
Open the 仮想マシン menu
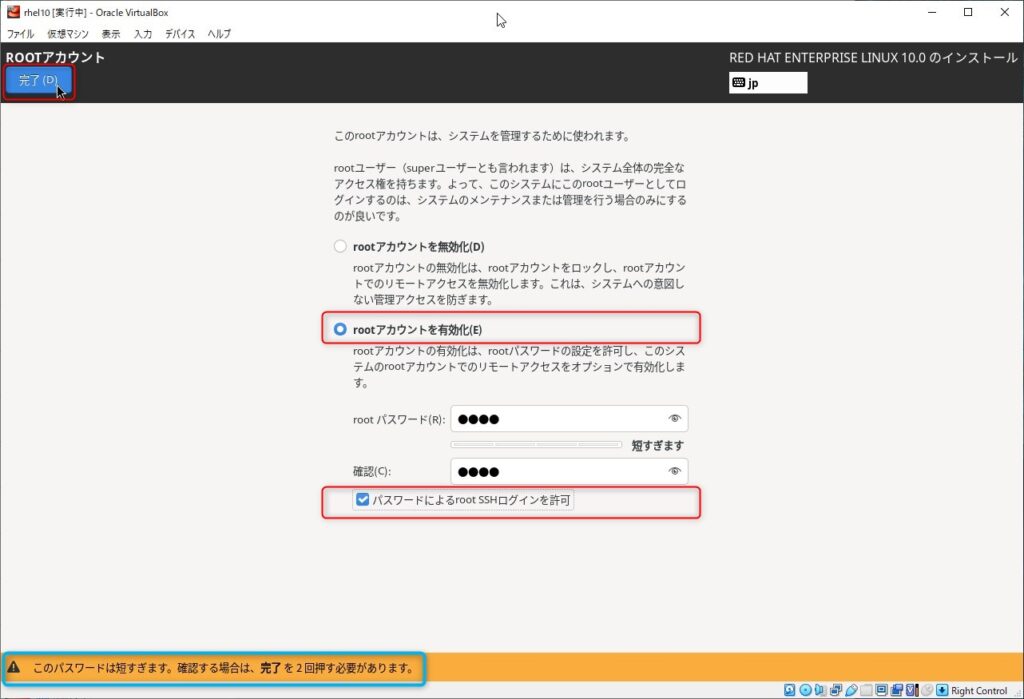tap(68, 34)
